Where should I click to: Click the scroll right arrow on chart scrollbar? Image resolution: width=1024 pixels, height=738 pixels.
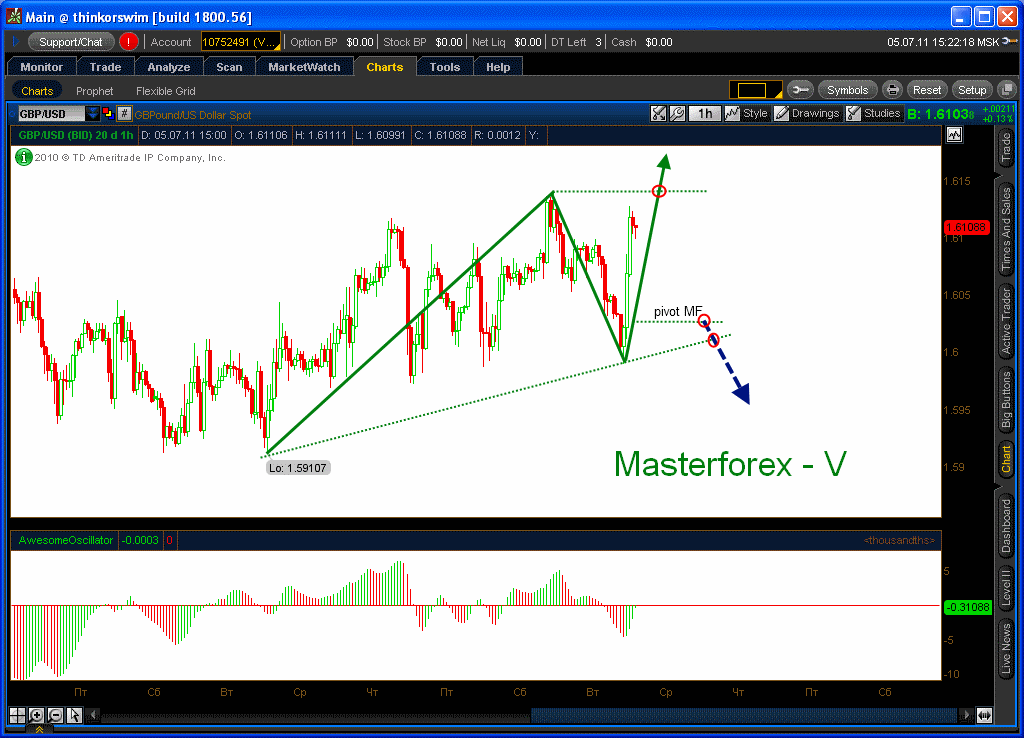tap(965, 715)
